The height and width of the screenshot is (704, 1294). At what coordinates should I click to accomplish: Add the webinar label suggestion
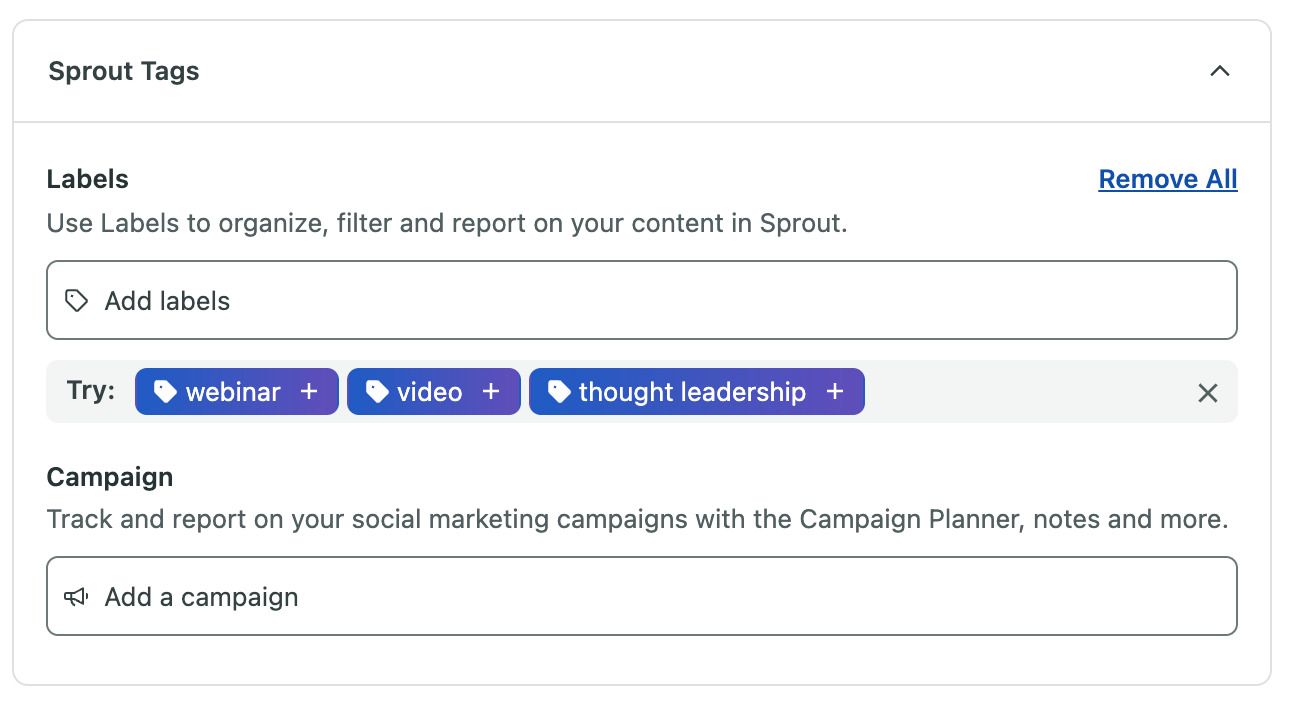point(236,391)
